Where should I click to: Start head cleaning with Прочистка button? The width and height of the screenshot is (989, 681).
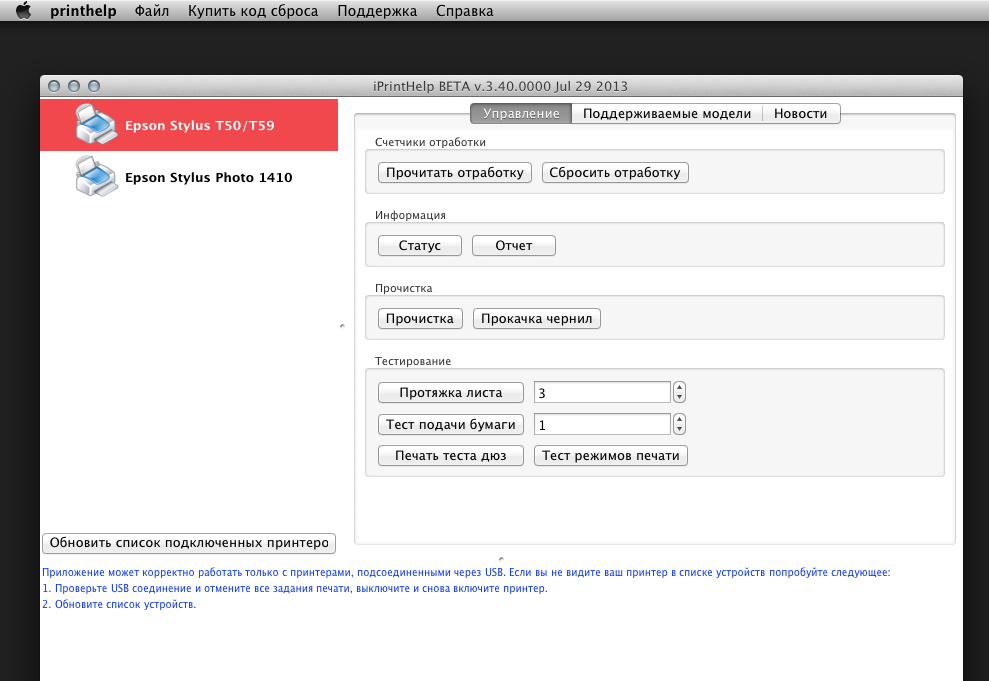click(x=419, y=319)
